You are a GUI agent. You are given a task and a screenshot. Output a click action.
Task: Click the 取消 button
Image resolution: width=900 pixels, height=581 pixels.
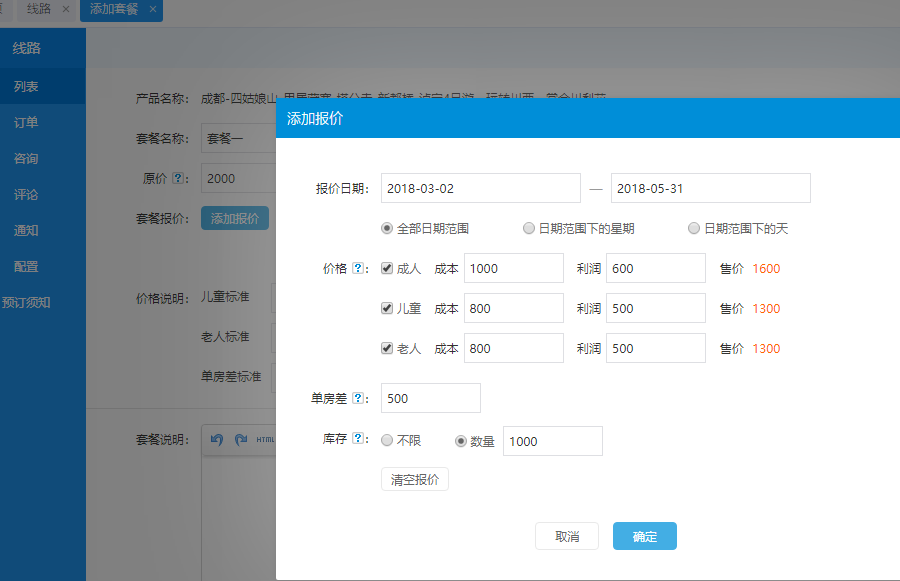566,536
